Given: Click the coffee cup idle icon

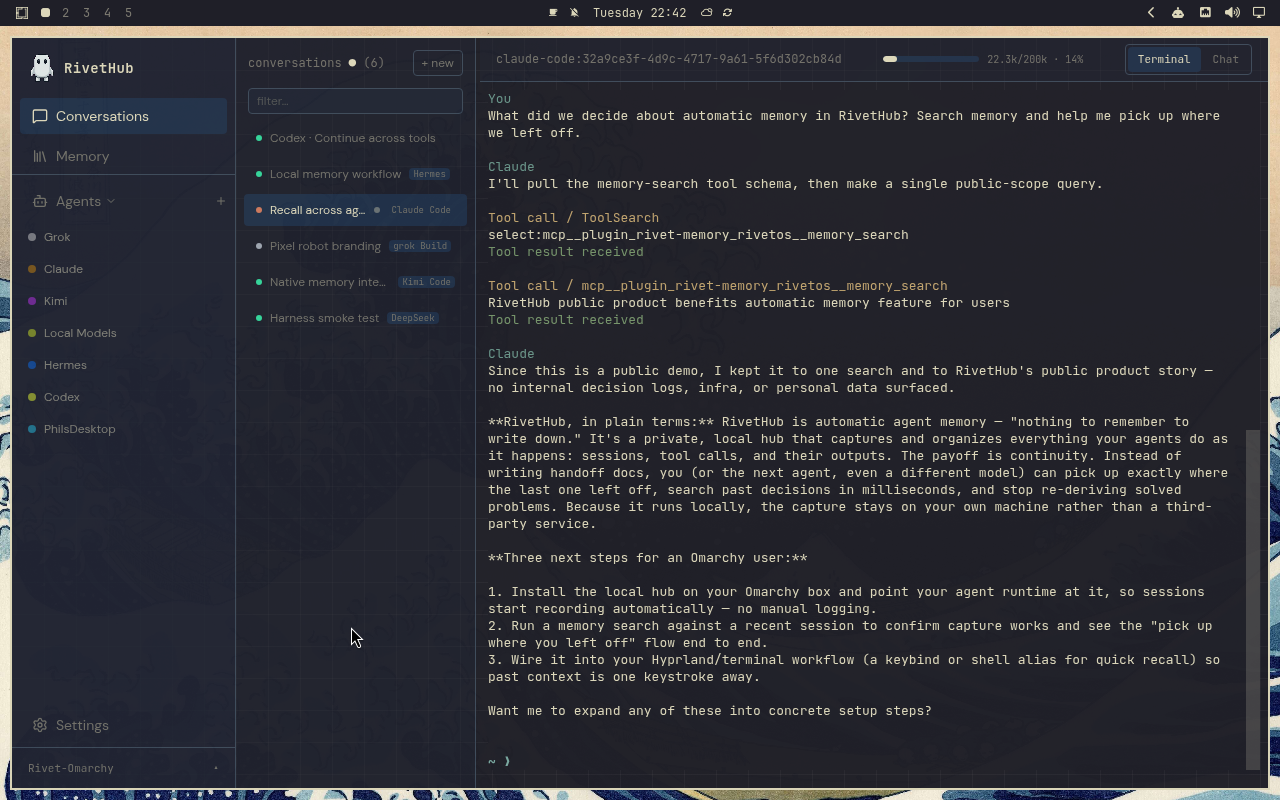Looking at the screenshot, I should click(553, 13).
